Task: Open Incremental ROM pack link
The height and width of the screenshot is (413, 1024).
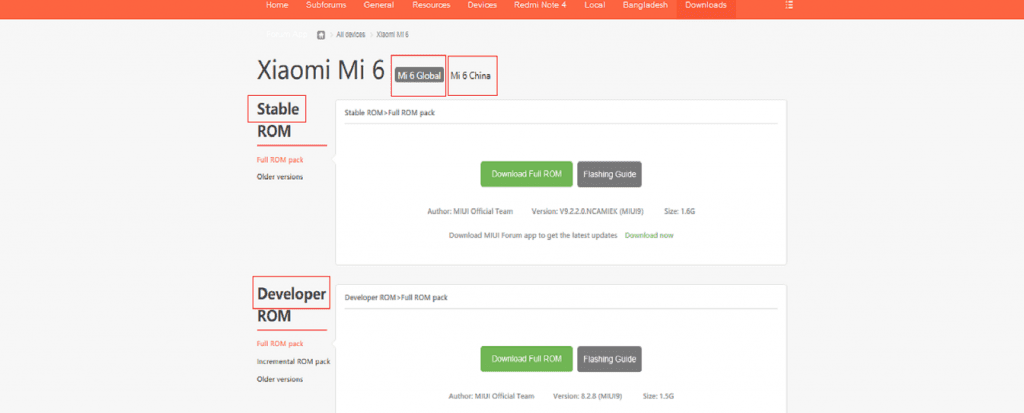Action: coord(293,361)
